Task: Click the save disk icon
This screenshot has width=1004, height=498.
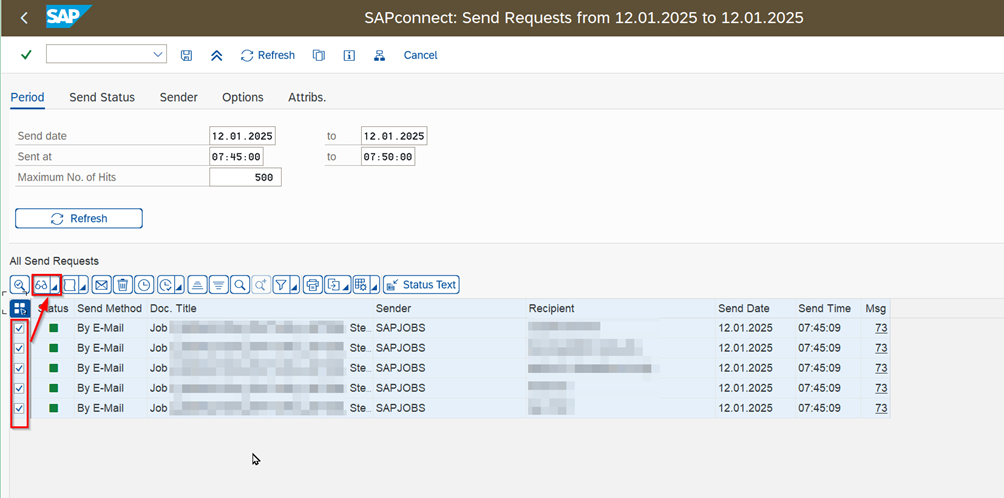Action: pyautogui.click(x=186, y=55)
